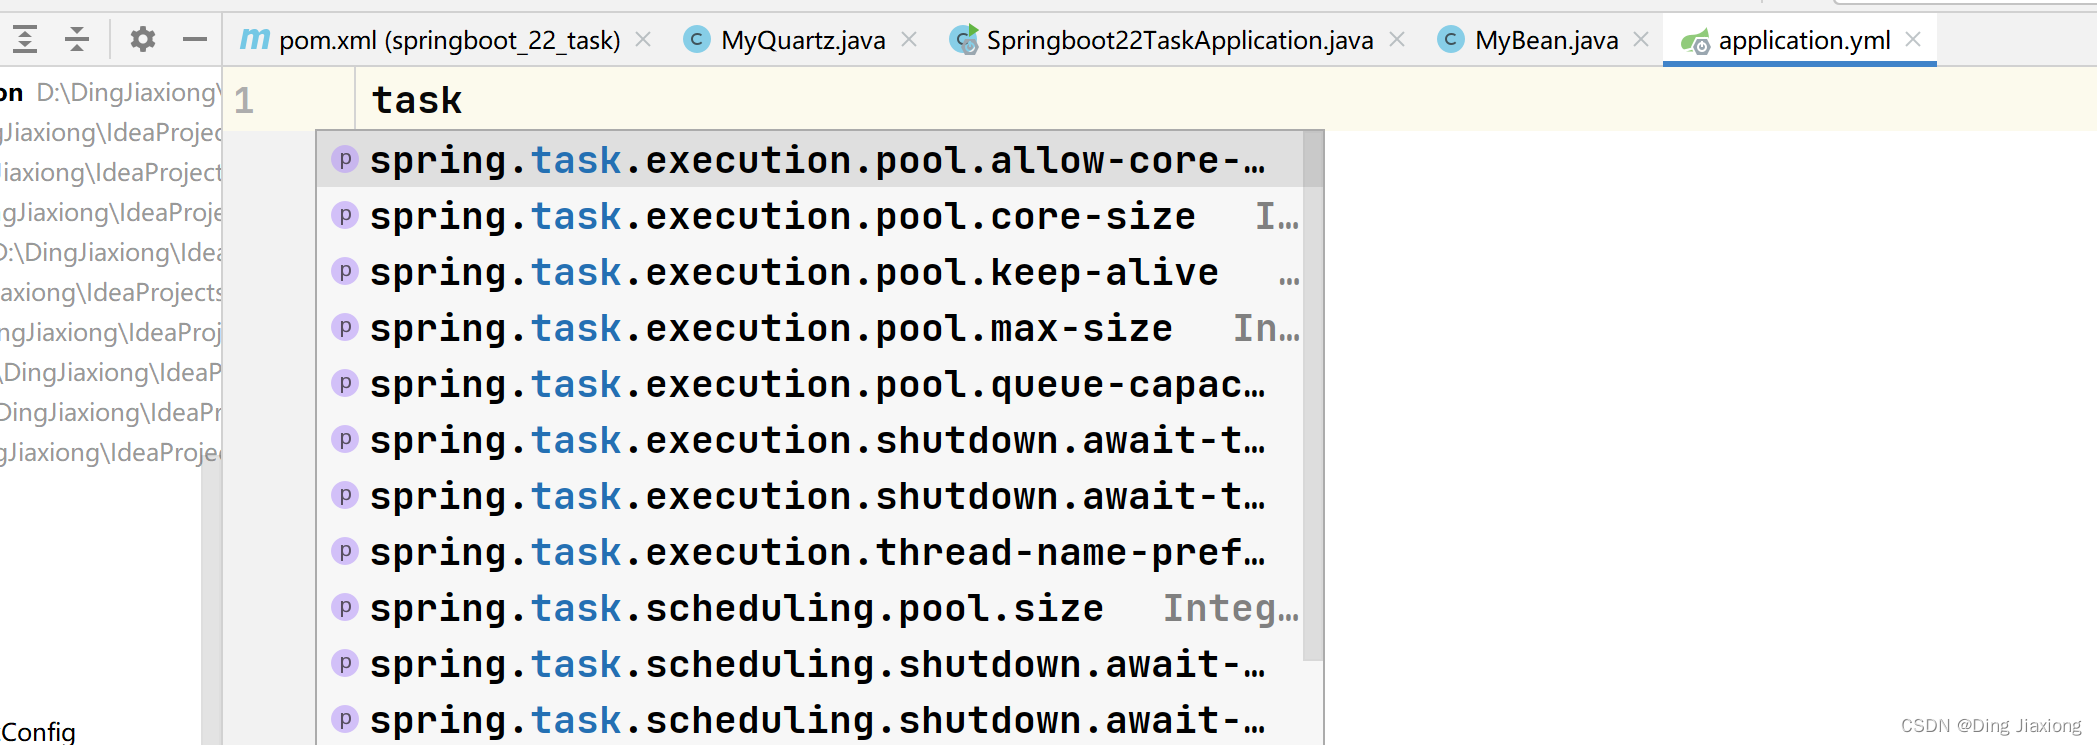Image resolution: width=2097 pixels, height=745 pixels.
Task: Click the Collapse All icon in project toolbar
Action: [x=77, y=40]
